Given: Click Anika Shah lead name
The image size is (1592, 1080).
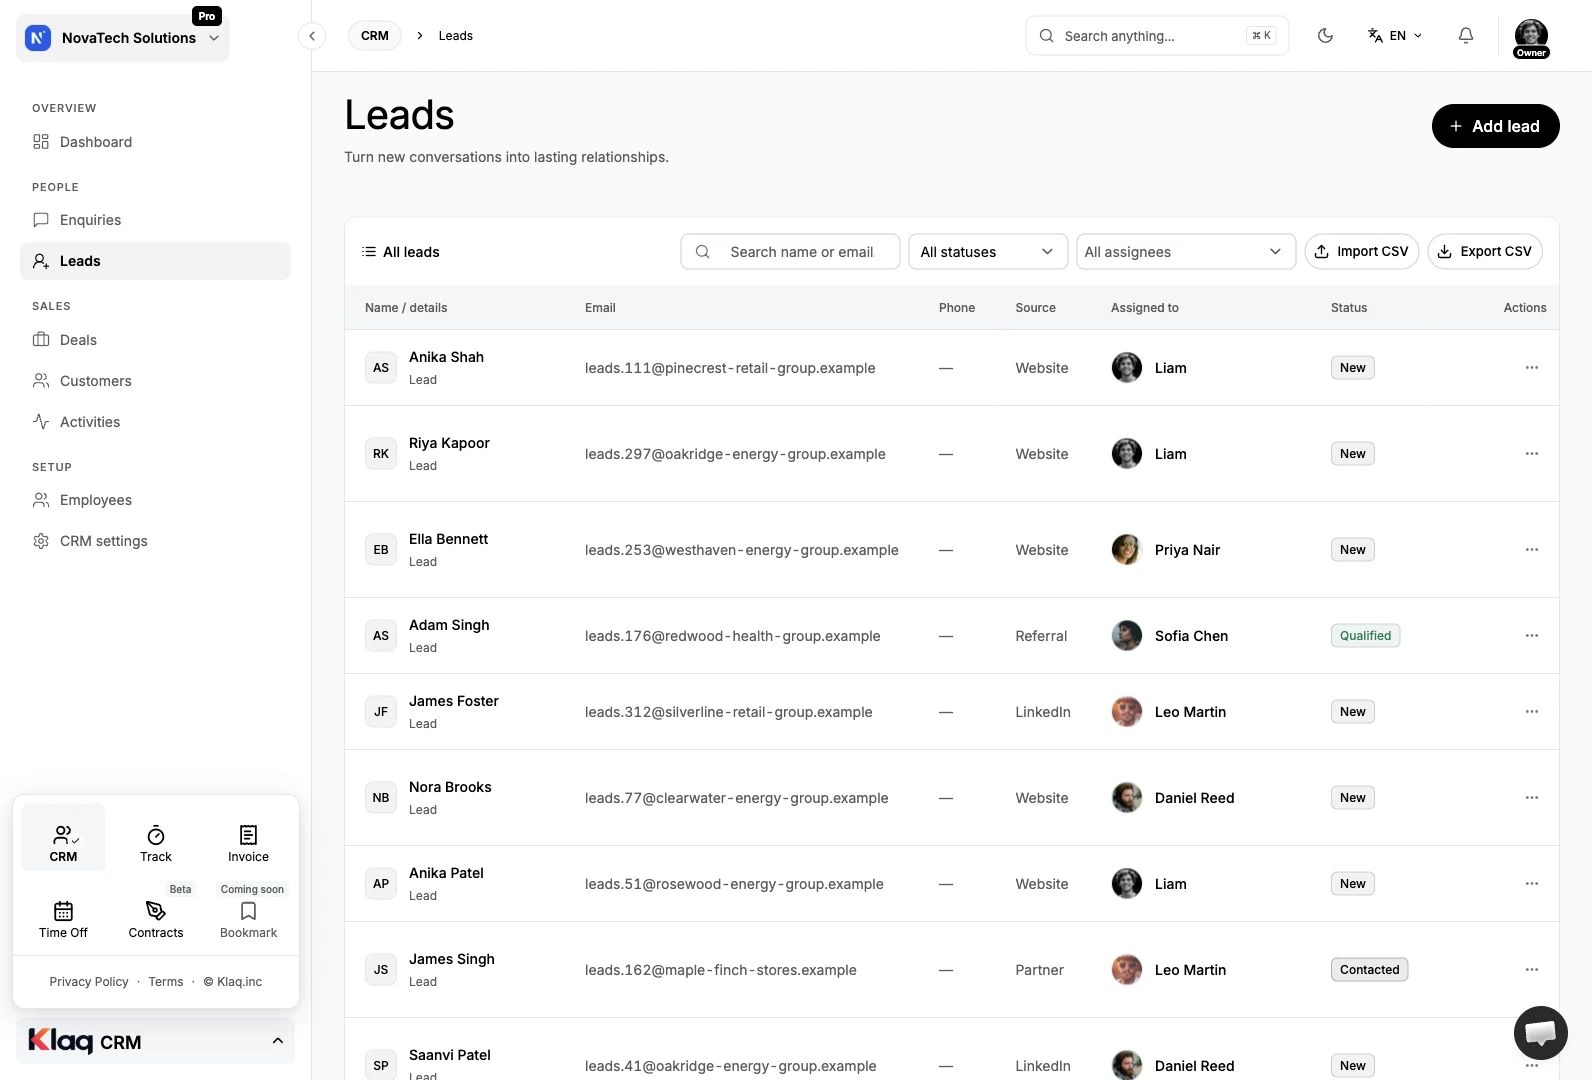Looking at the screenshot, I should click(446, 357).
